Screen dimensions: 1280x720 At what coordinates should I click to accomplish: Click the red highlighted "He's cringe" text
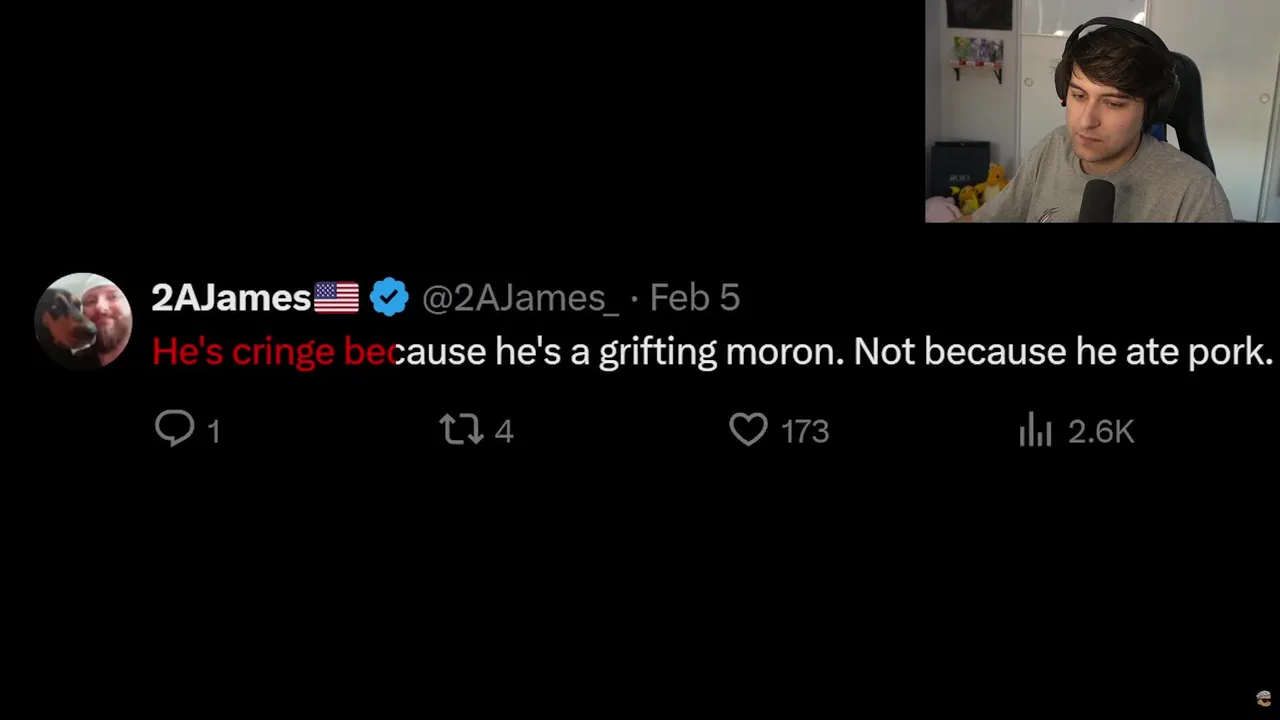click(243, 351)
